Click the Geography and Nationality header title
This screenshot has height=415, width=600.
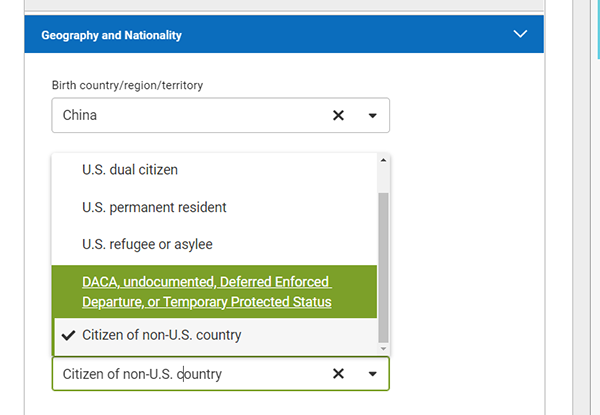pos(111,35)
